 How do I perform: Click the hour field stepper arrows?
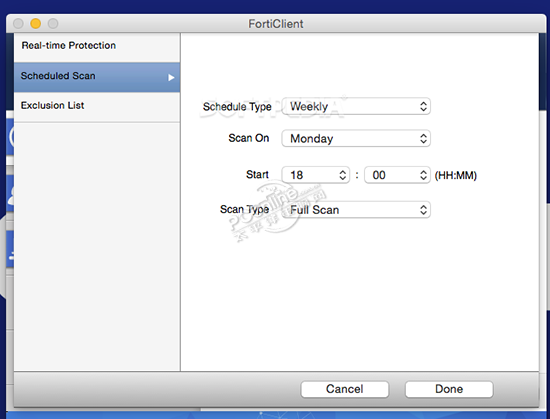coord(343,175)
